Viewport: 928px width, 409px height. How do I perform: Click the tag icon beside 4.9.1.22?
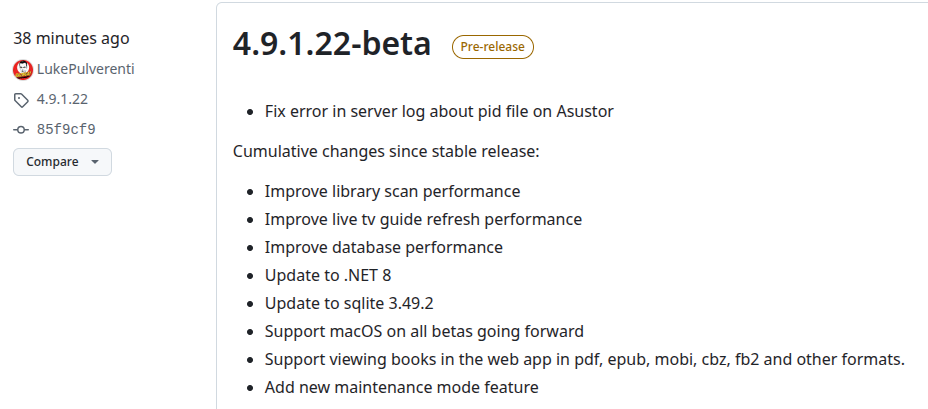[22, 99]
